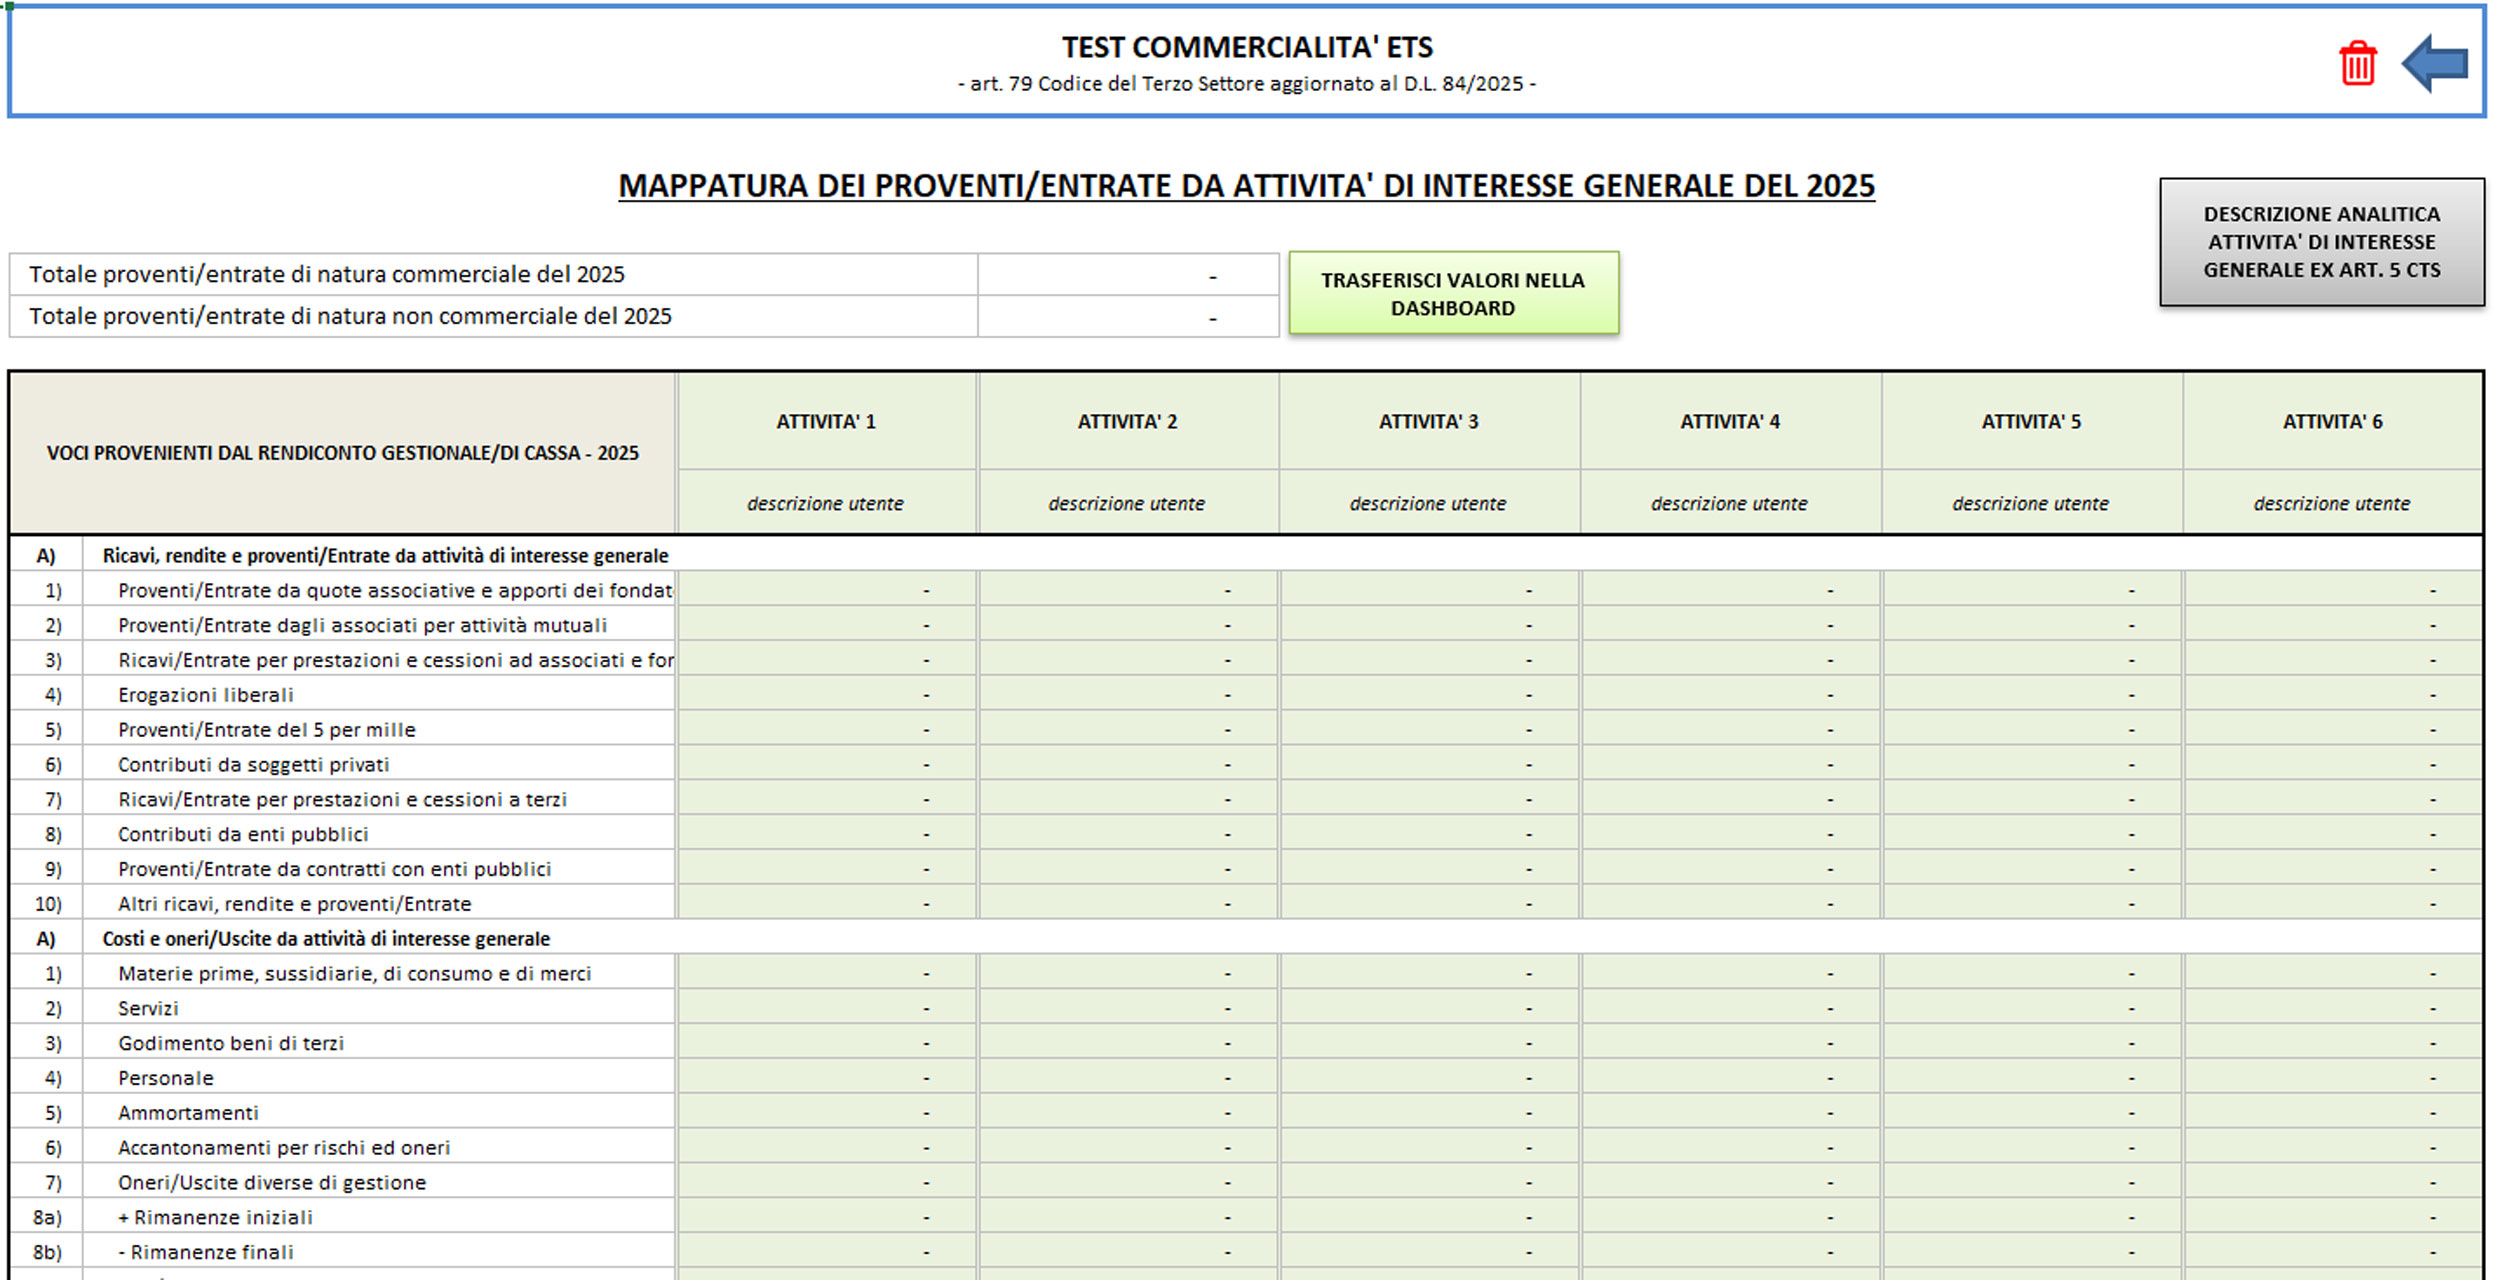Click Attività 5 column header

(x=2031, y=422)
